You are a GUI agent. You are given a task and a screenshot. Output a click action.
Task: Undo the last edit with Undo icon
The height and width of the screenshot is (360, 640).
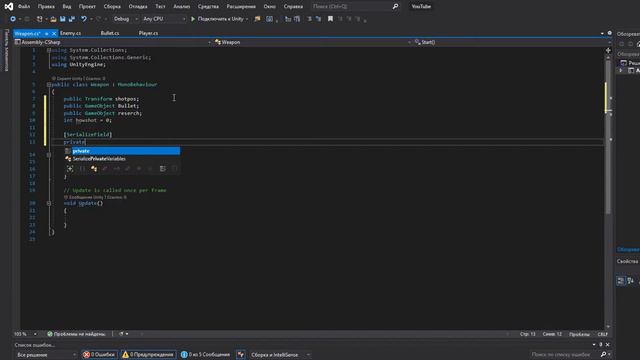84,19
